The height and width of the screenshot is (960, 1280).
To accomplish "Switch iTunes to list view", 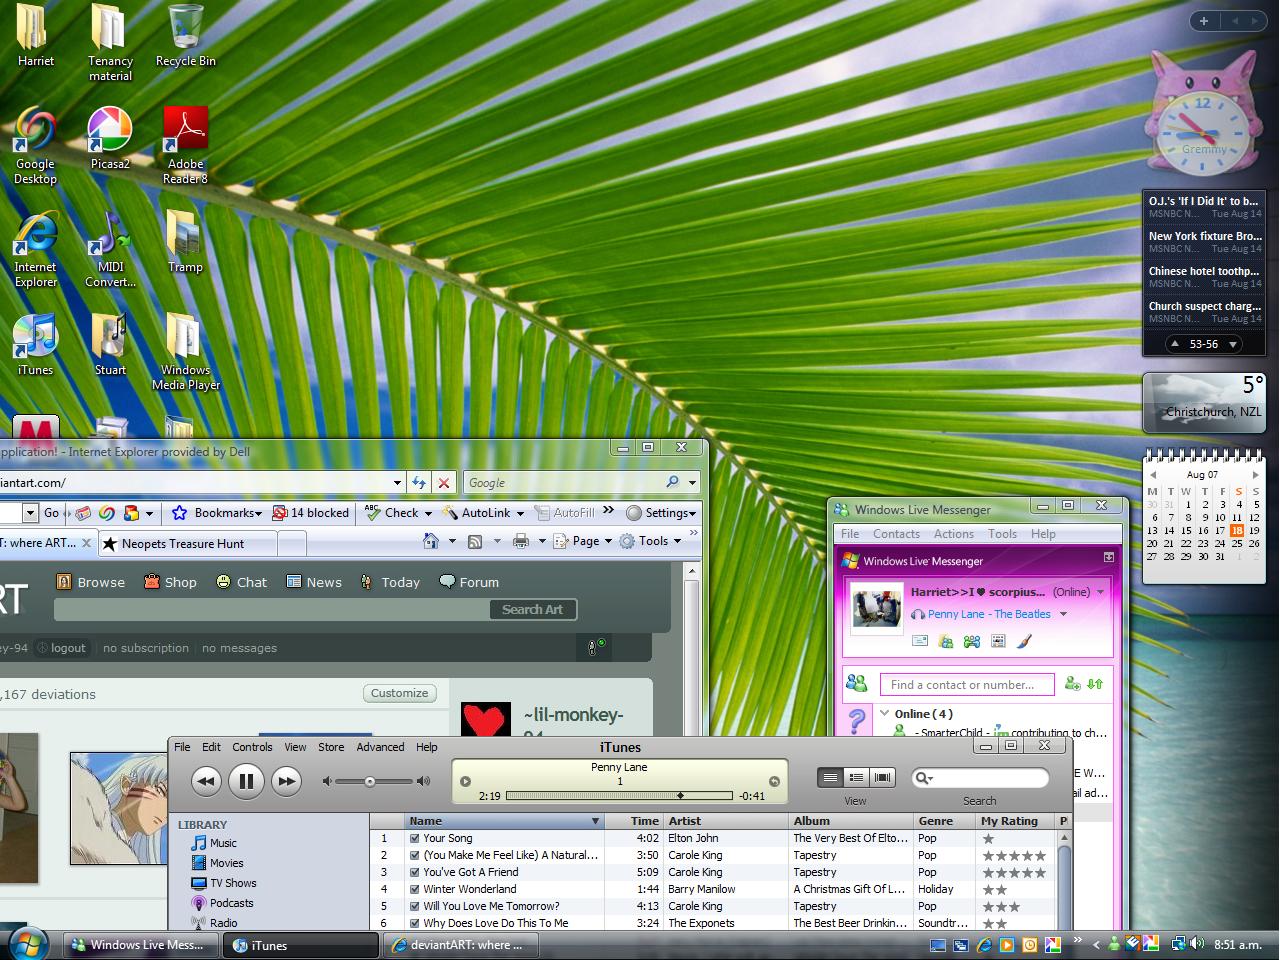I will (830, 778).
